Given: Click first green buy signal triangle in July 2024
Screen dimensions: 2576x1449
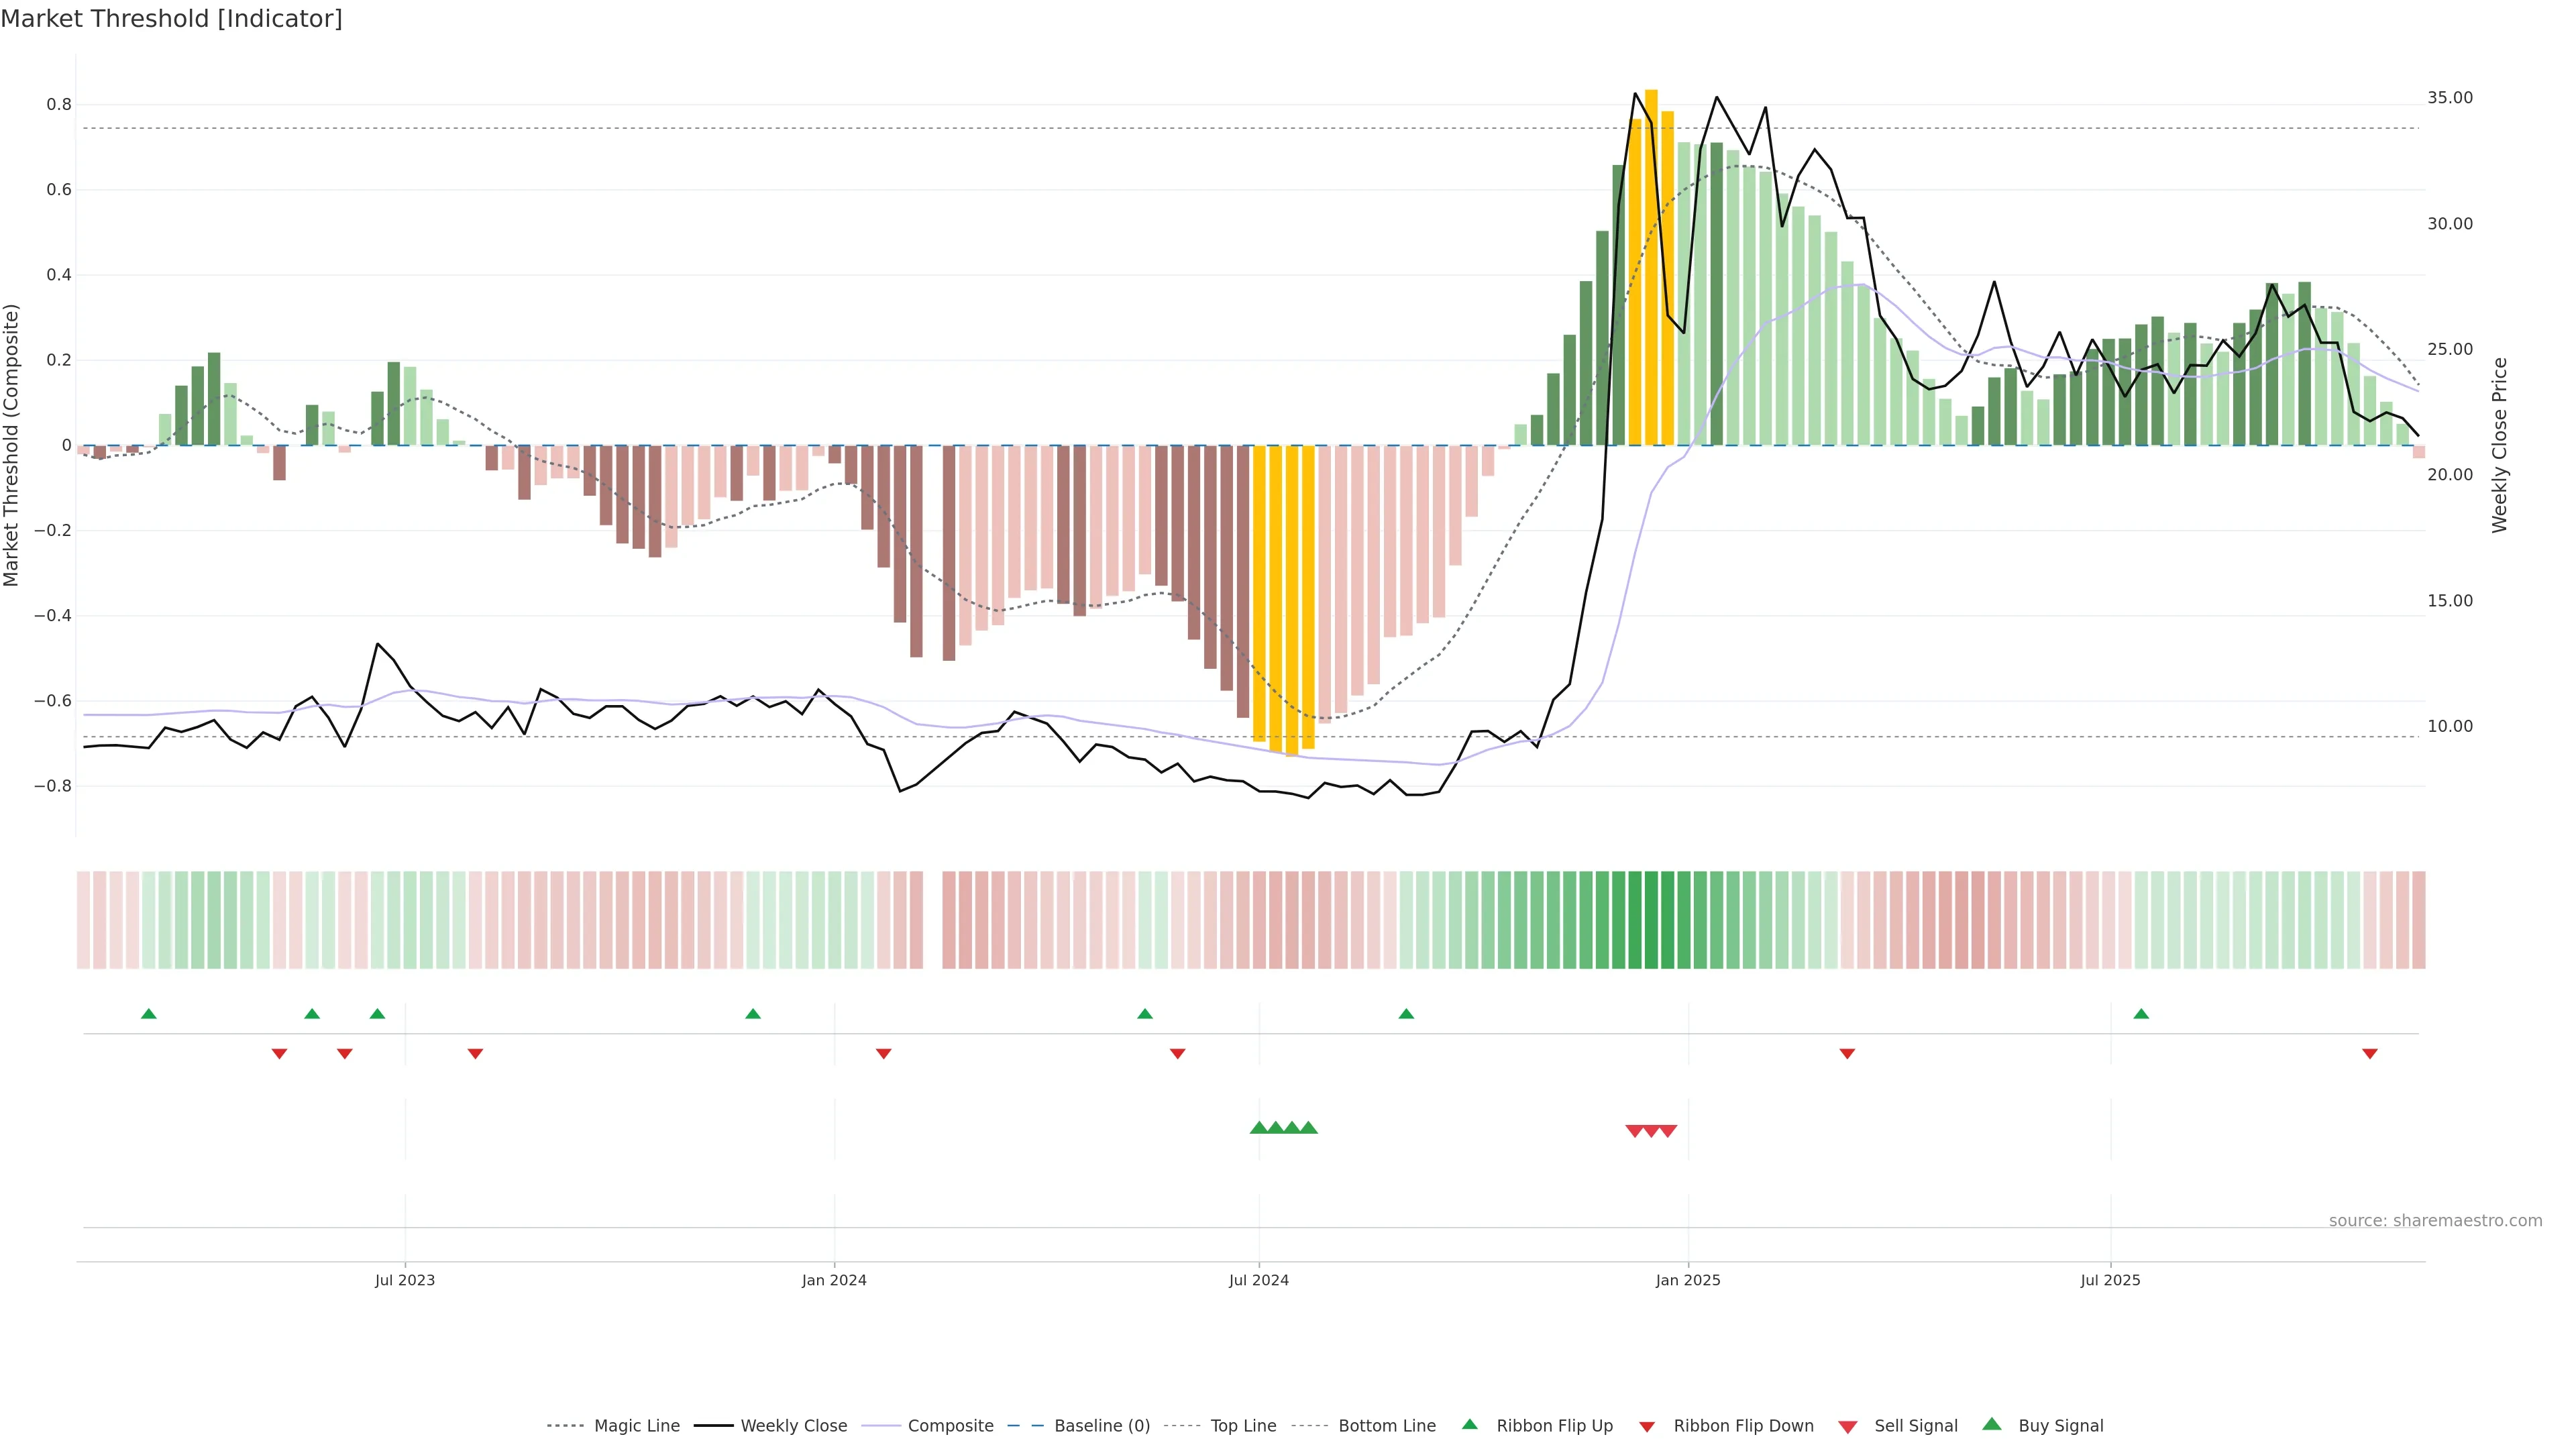Looking at the screenshot, I should coord(1259,1128).
